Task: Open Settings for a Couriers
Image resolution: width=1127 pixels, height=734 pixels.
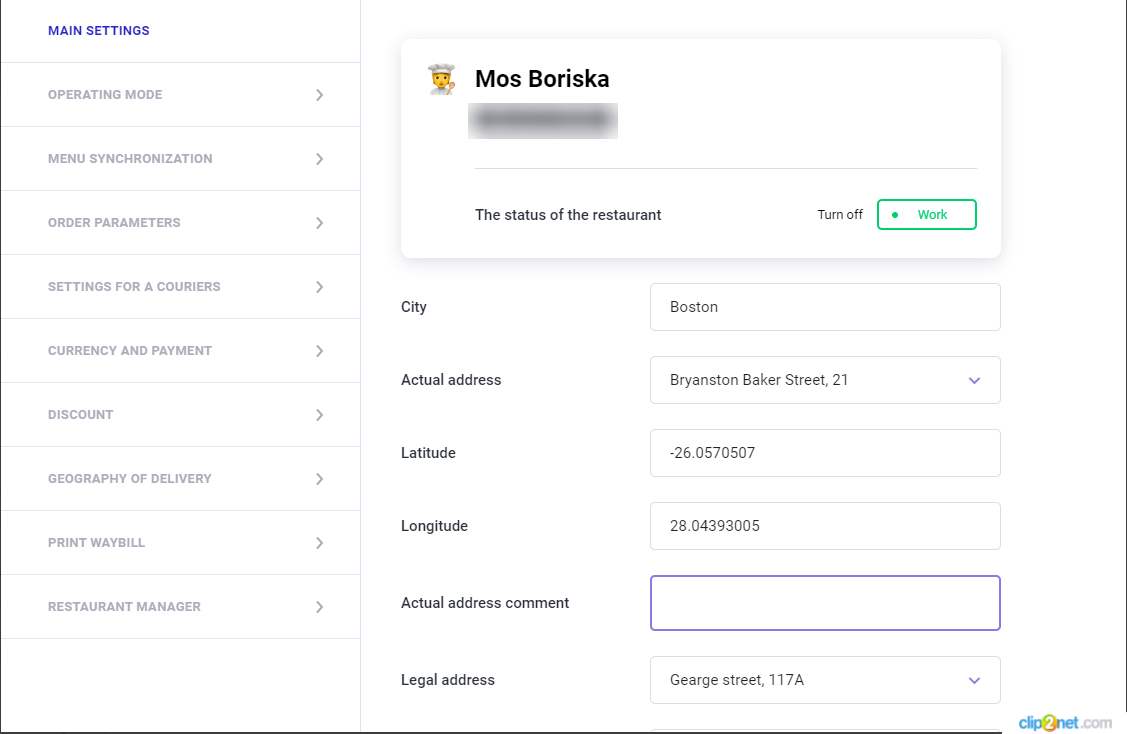Action: click(x=180, y=287)
